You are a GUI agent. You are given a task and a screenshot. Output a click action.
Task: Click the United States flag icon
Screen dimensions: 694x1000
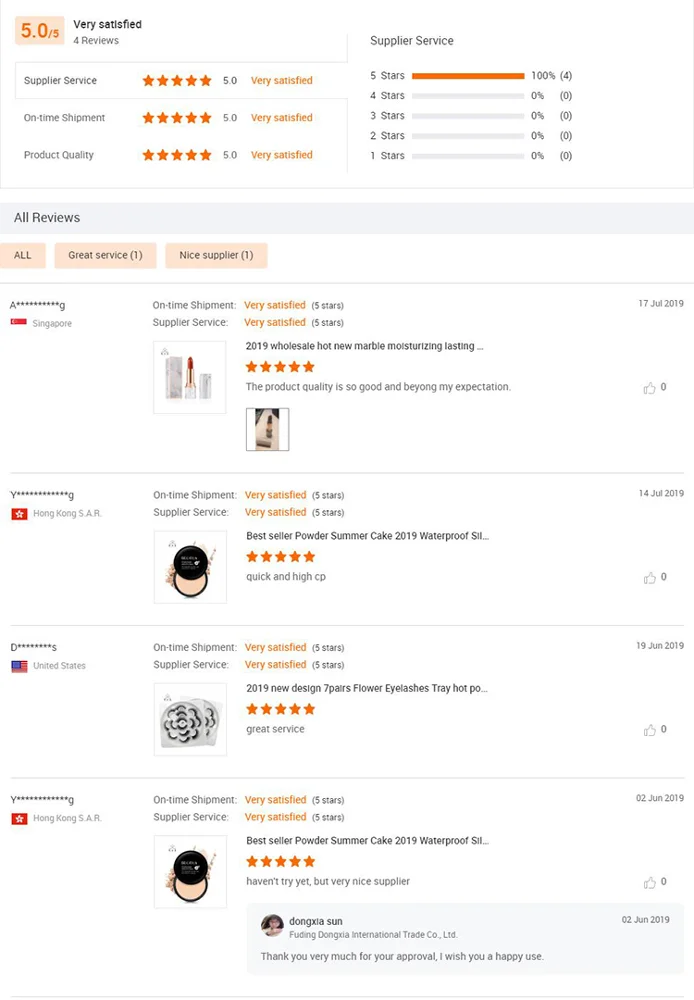[x=19, y=666]
